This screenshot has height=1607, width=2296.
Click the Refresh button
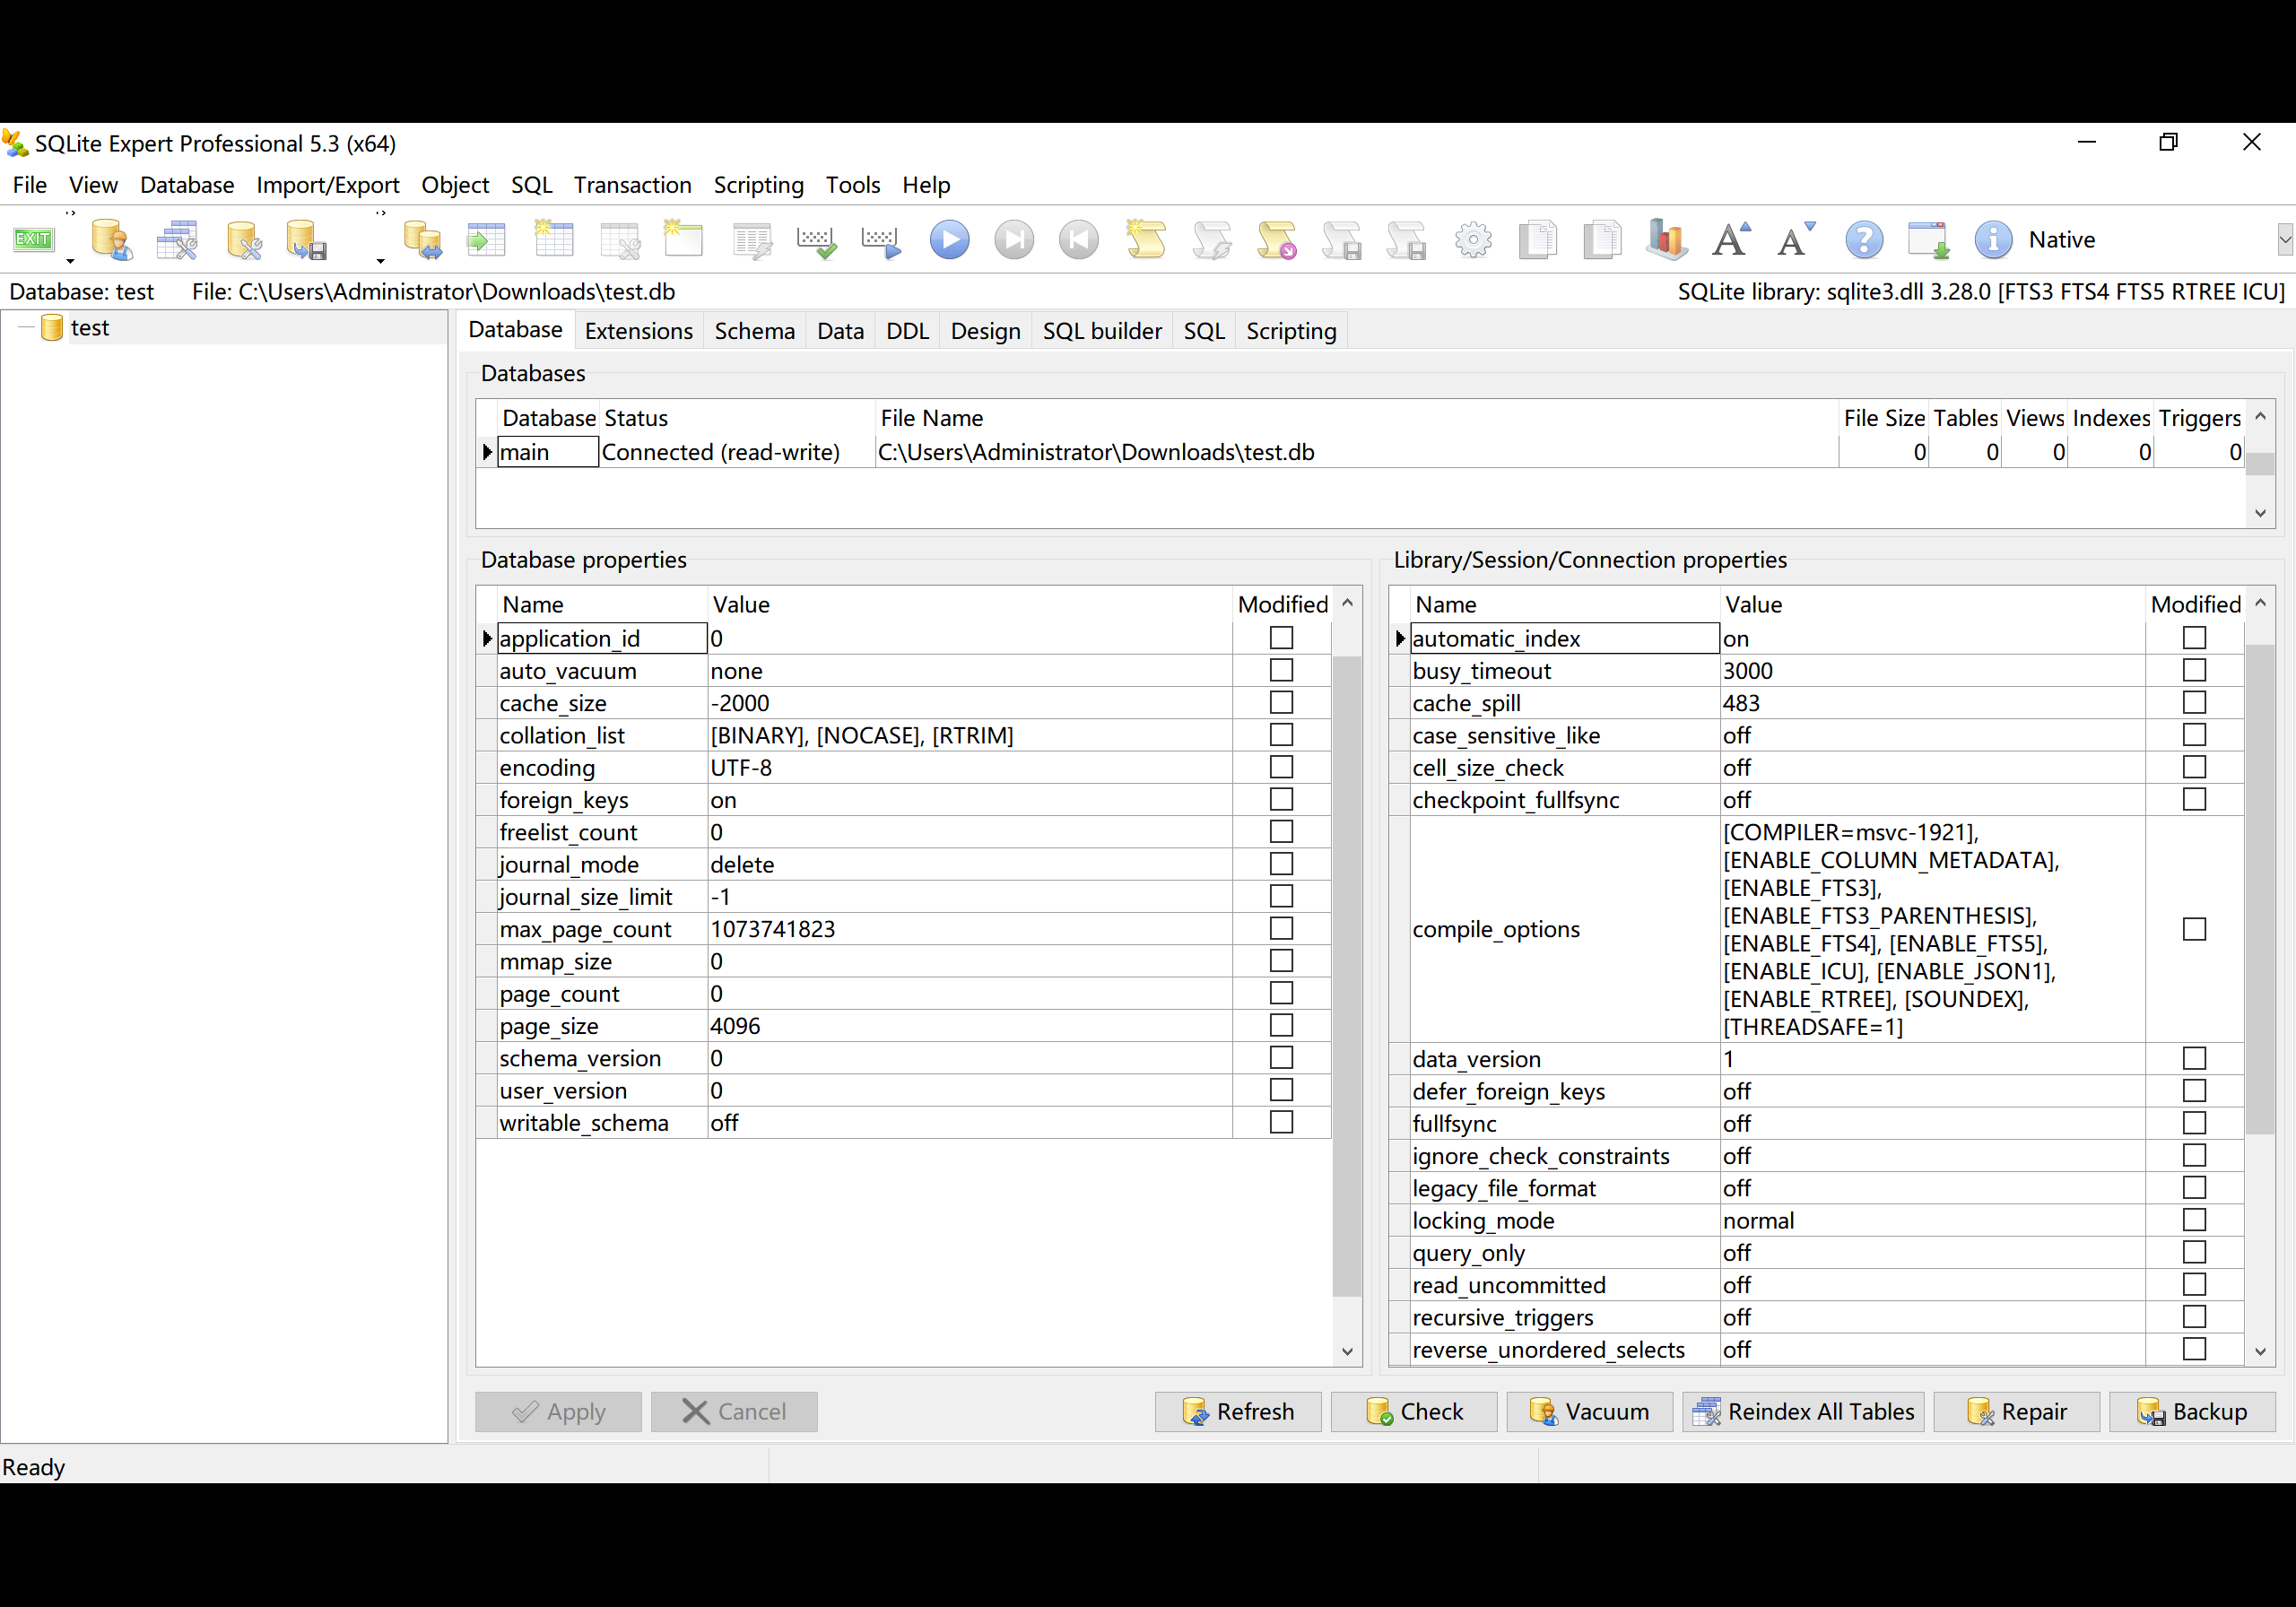click(1238, 1411)
